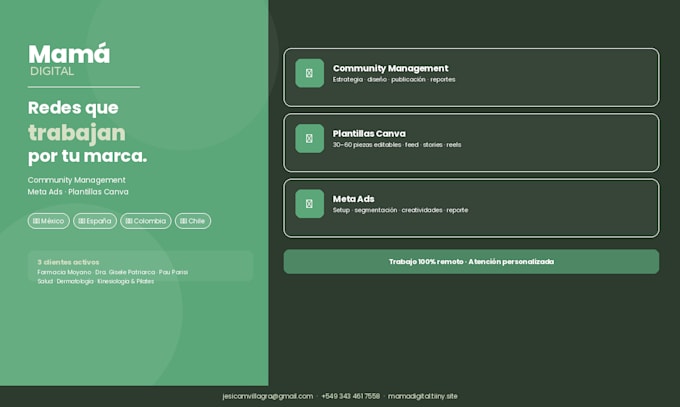This screenshot has width=680, height=407.
Task: Click the flag icon in the Colombia pill
Action: 129,221
